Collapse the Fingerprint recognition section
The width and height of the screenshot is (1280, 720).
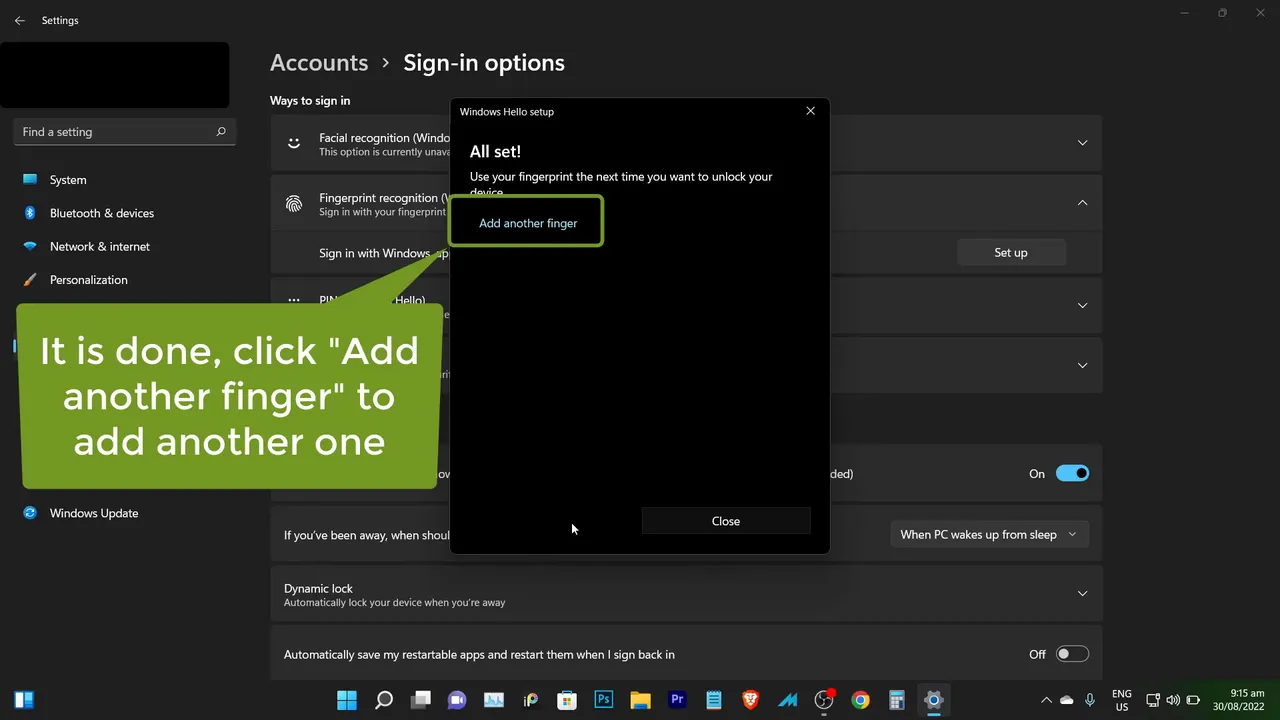pos(1082,203)
